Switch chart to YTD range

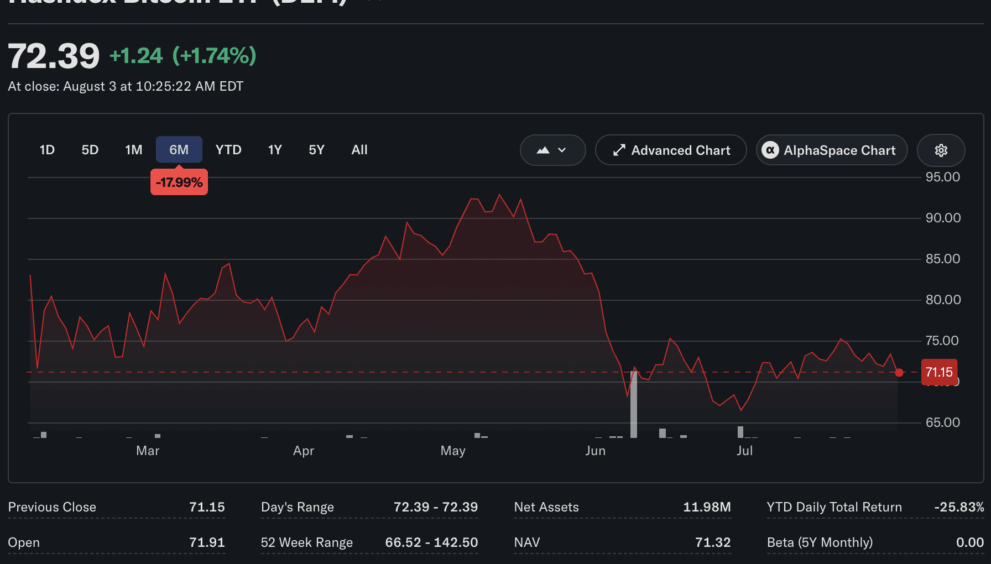click(x=228, y=150)
